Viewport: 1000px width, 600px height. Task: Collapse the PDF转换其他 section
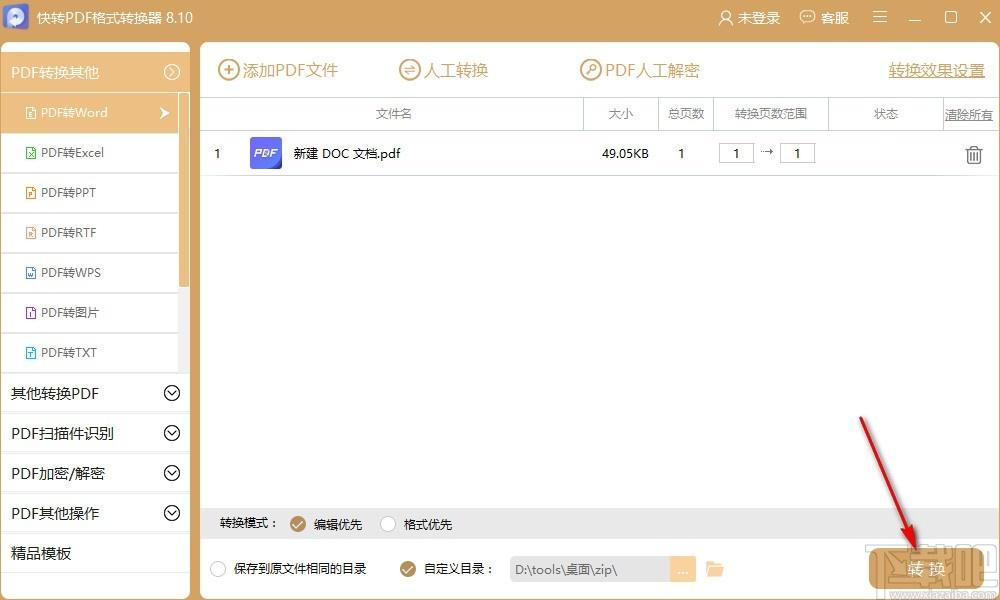(x=172, y=72)
